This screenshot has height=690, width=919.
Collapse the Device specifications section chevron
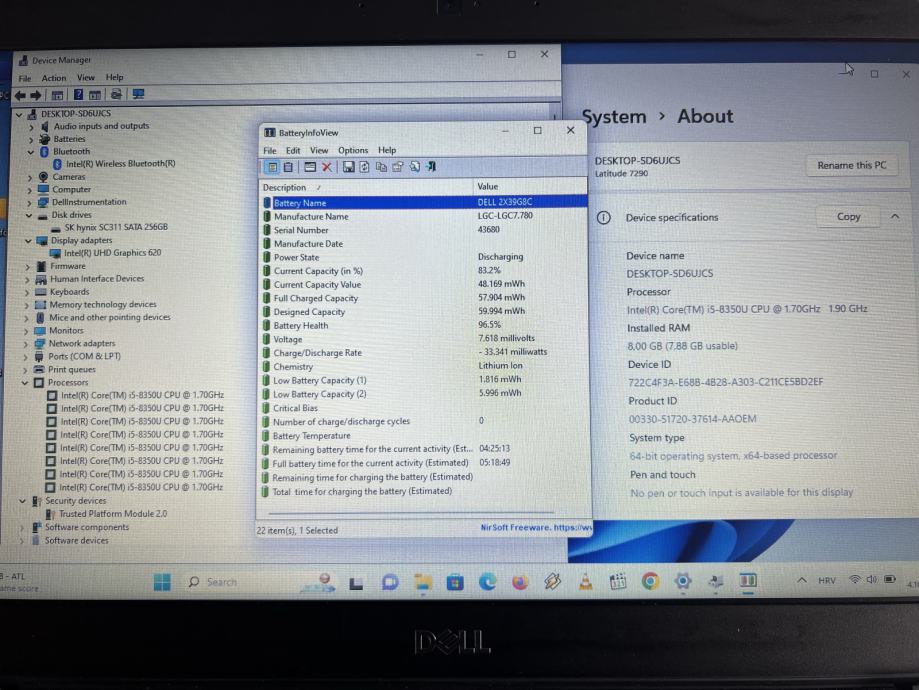pos(895,216)
